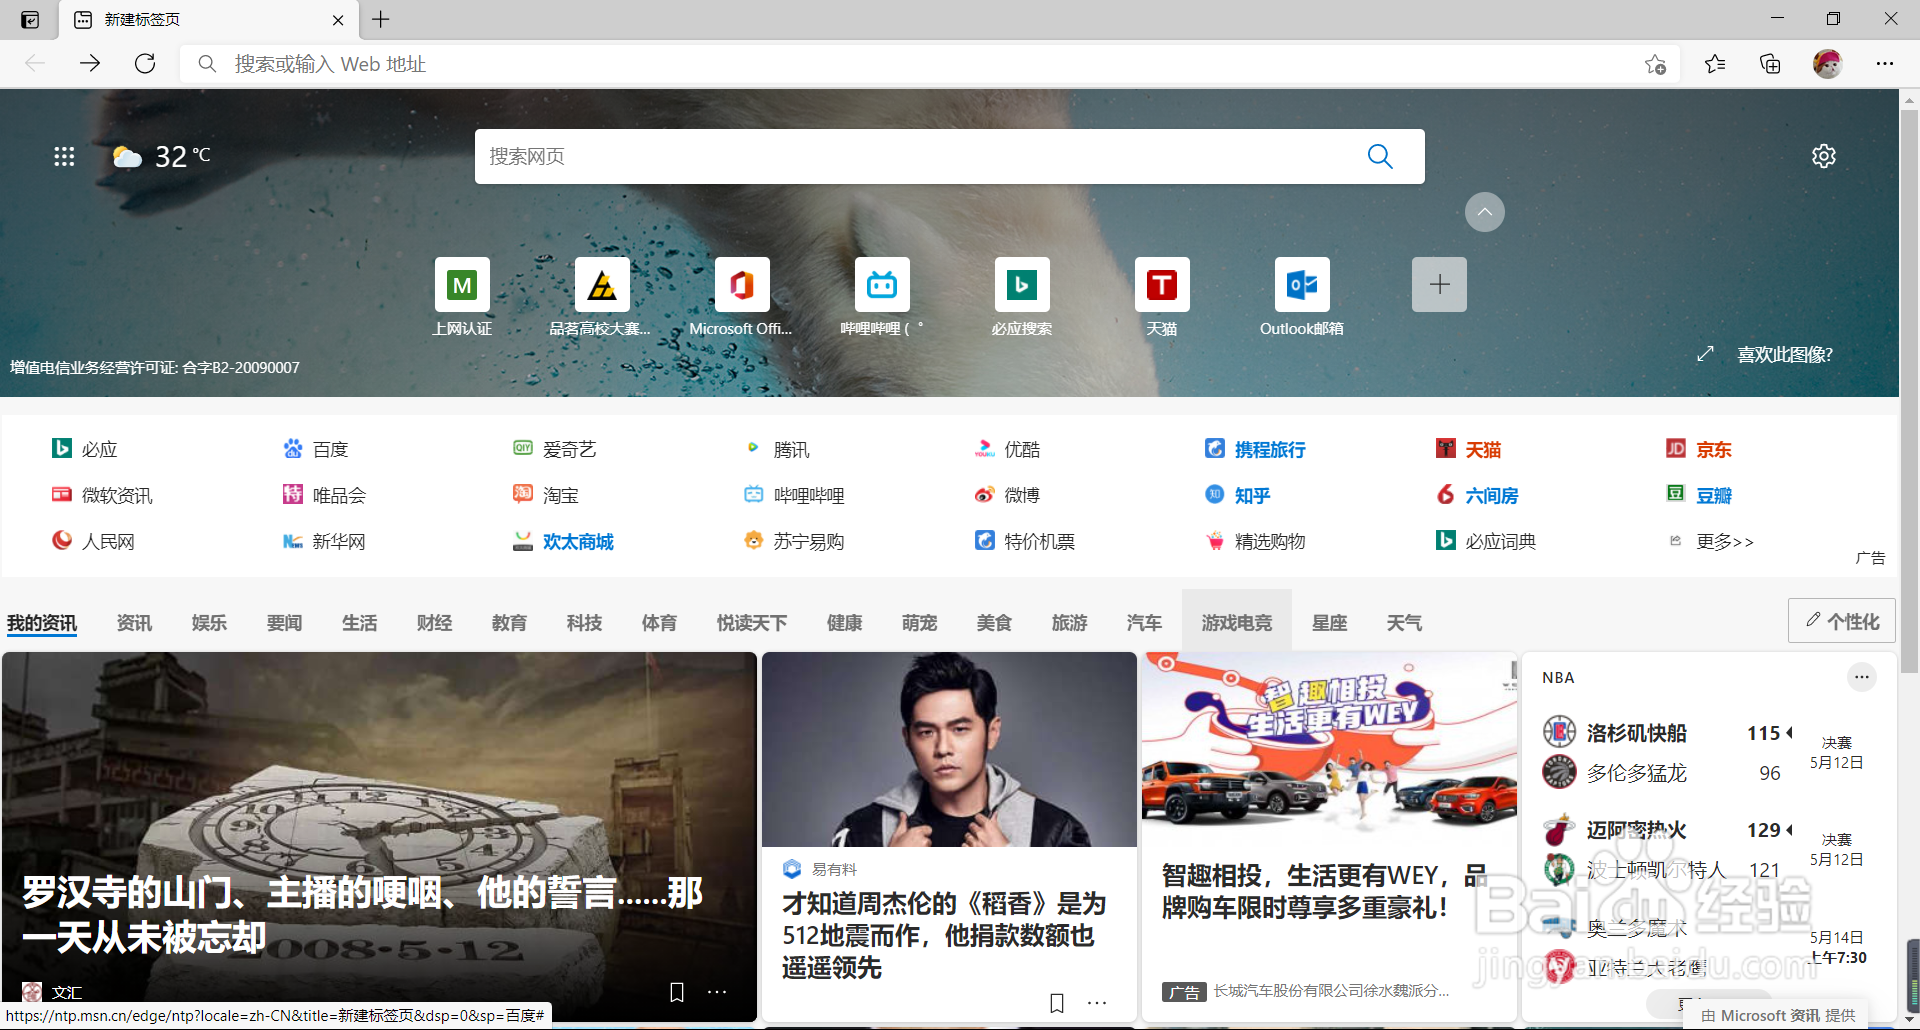Open the weather widget showing 32°C
The width and height of the screenshot is (1920, 1030).
click(x=161, y=156)
